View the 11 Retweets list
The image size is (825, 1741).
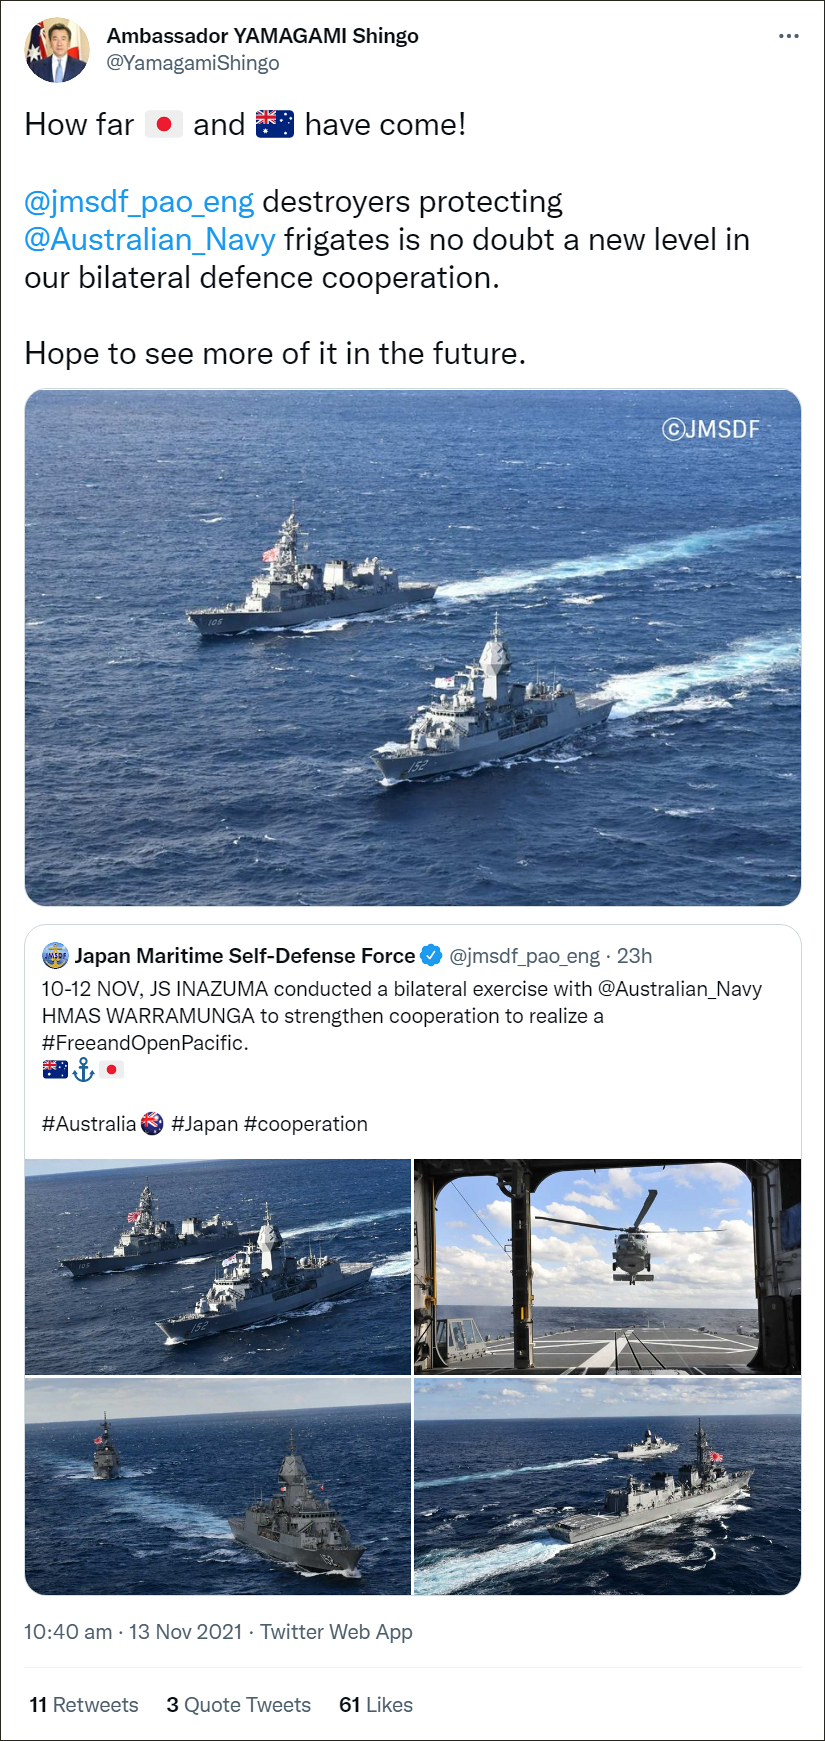click(x=84, y=1705)
